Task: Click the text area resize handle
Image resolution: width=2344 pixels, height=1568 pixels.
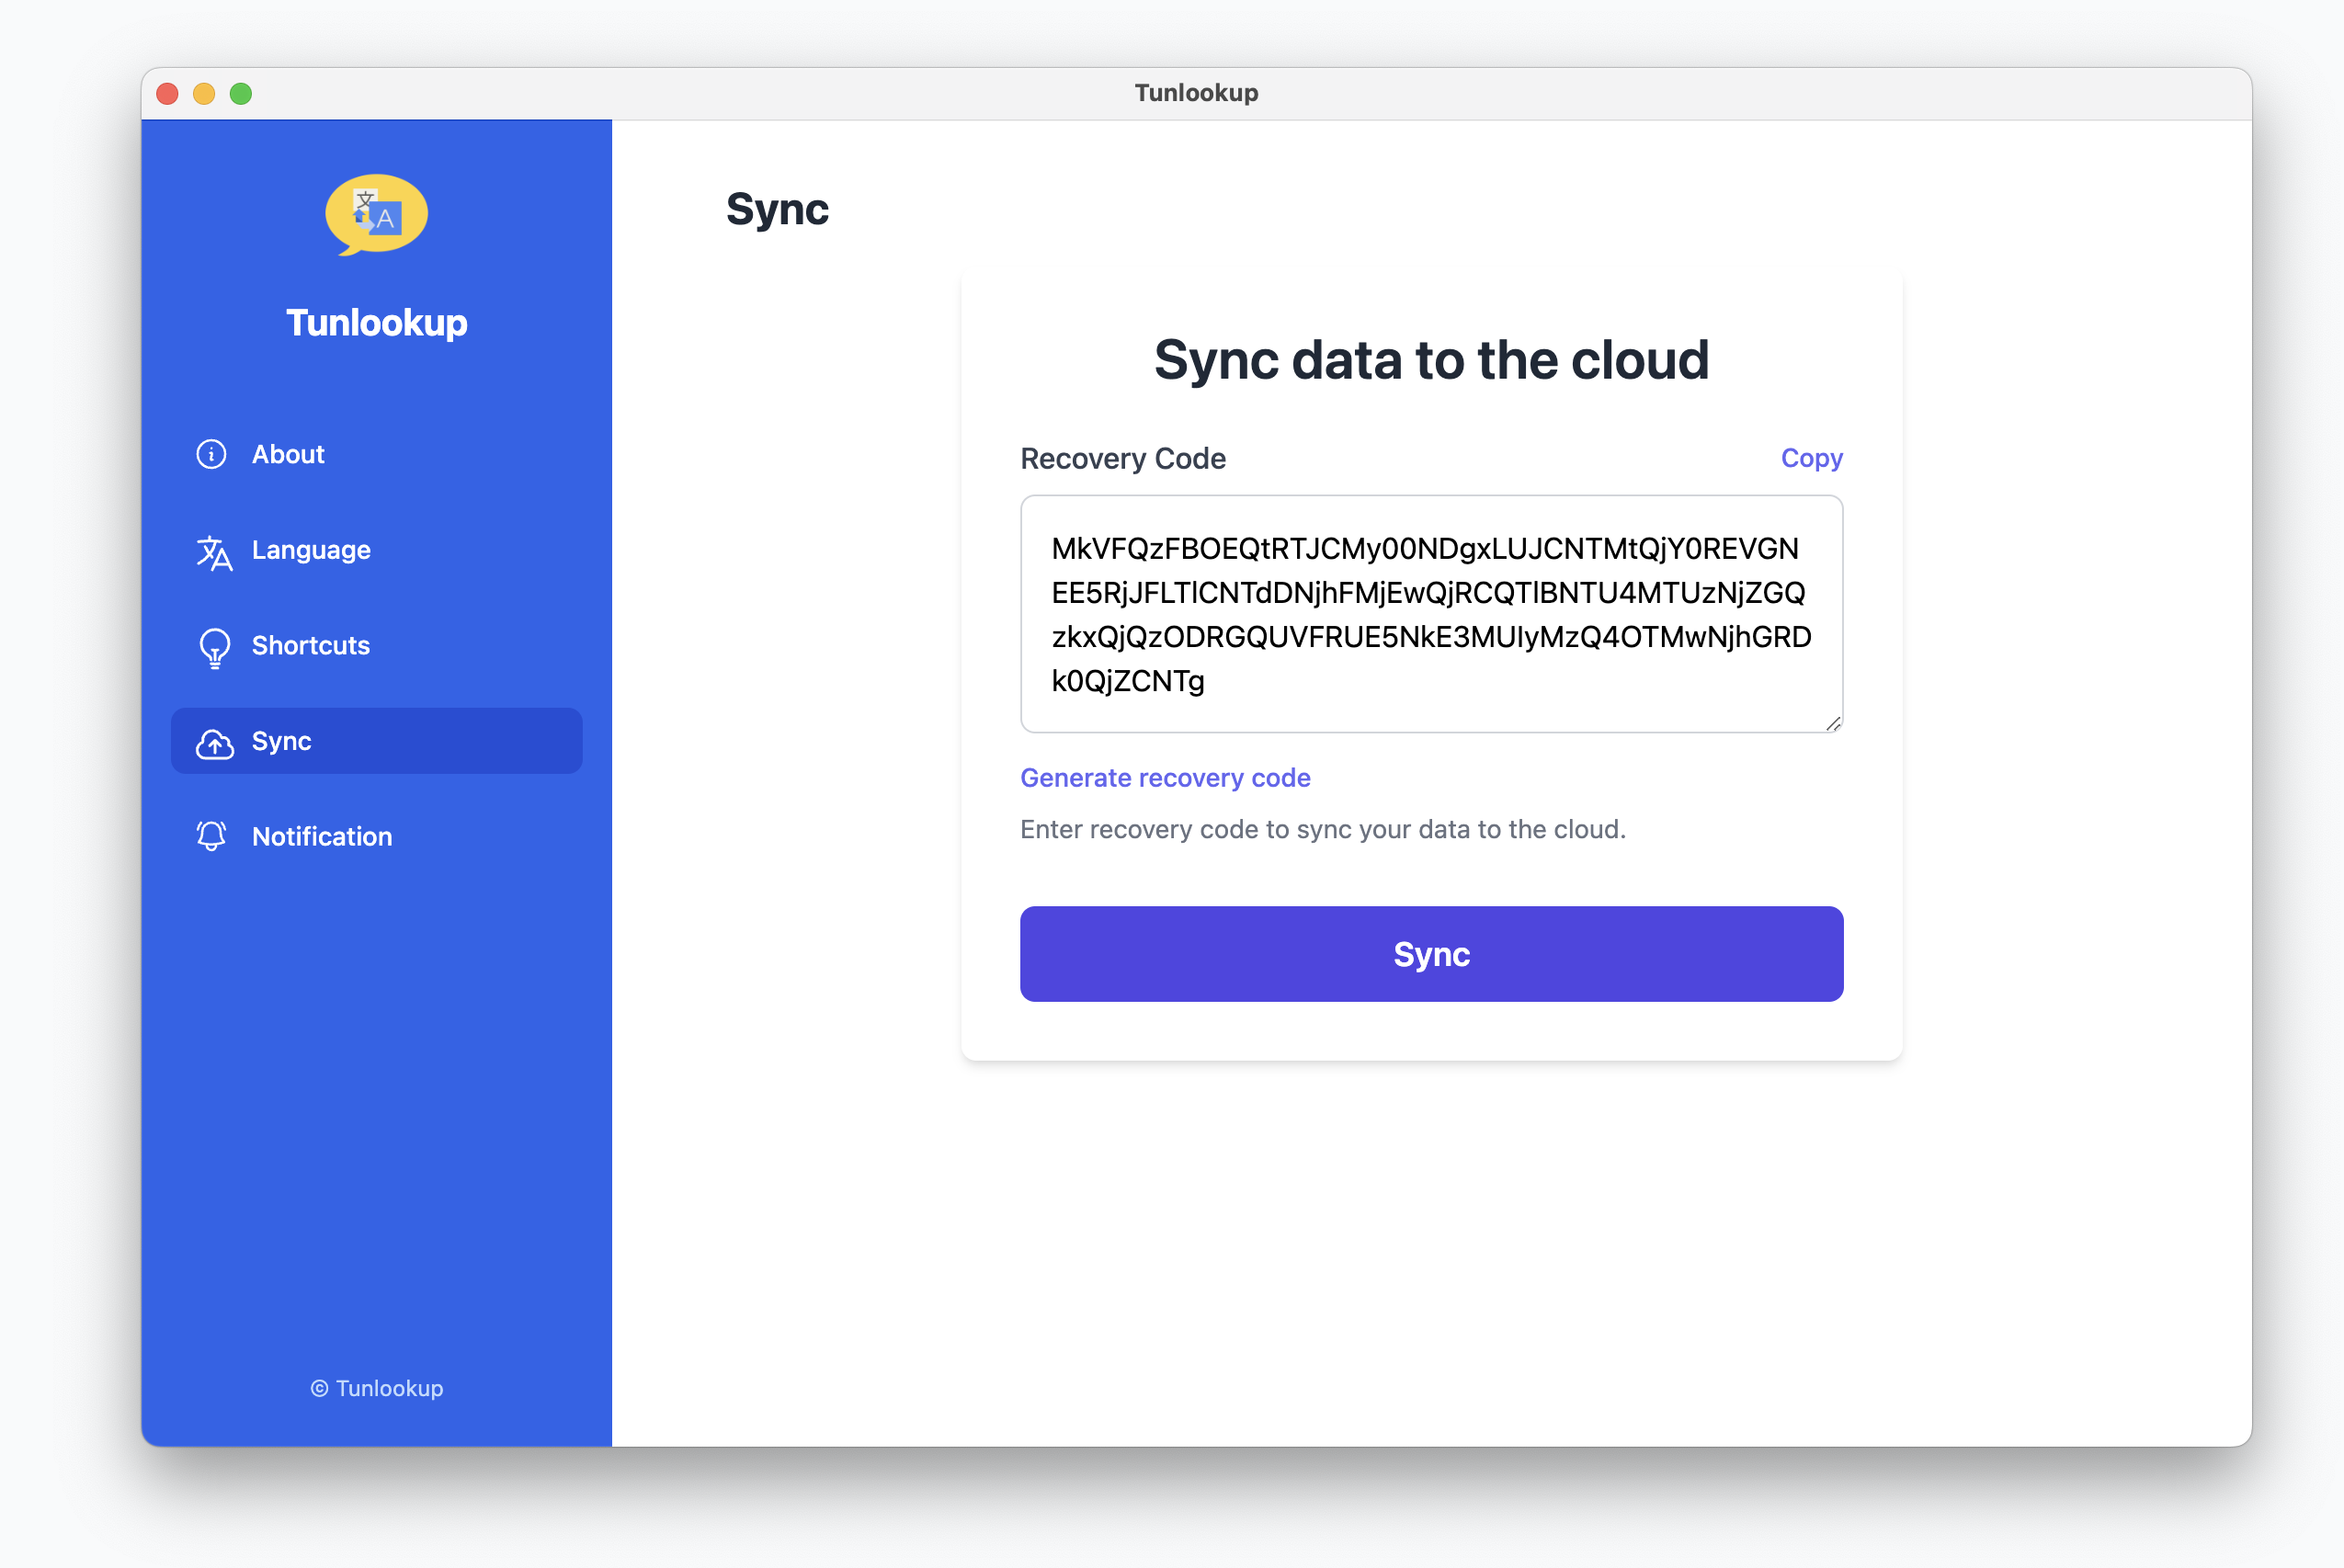Action: point(1832,724)
